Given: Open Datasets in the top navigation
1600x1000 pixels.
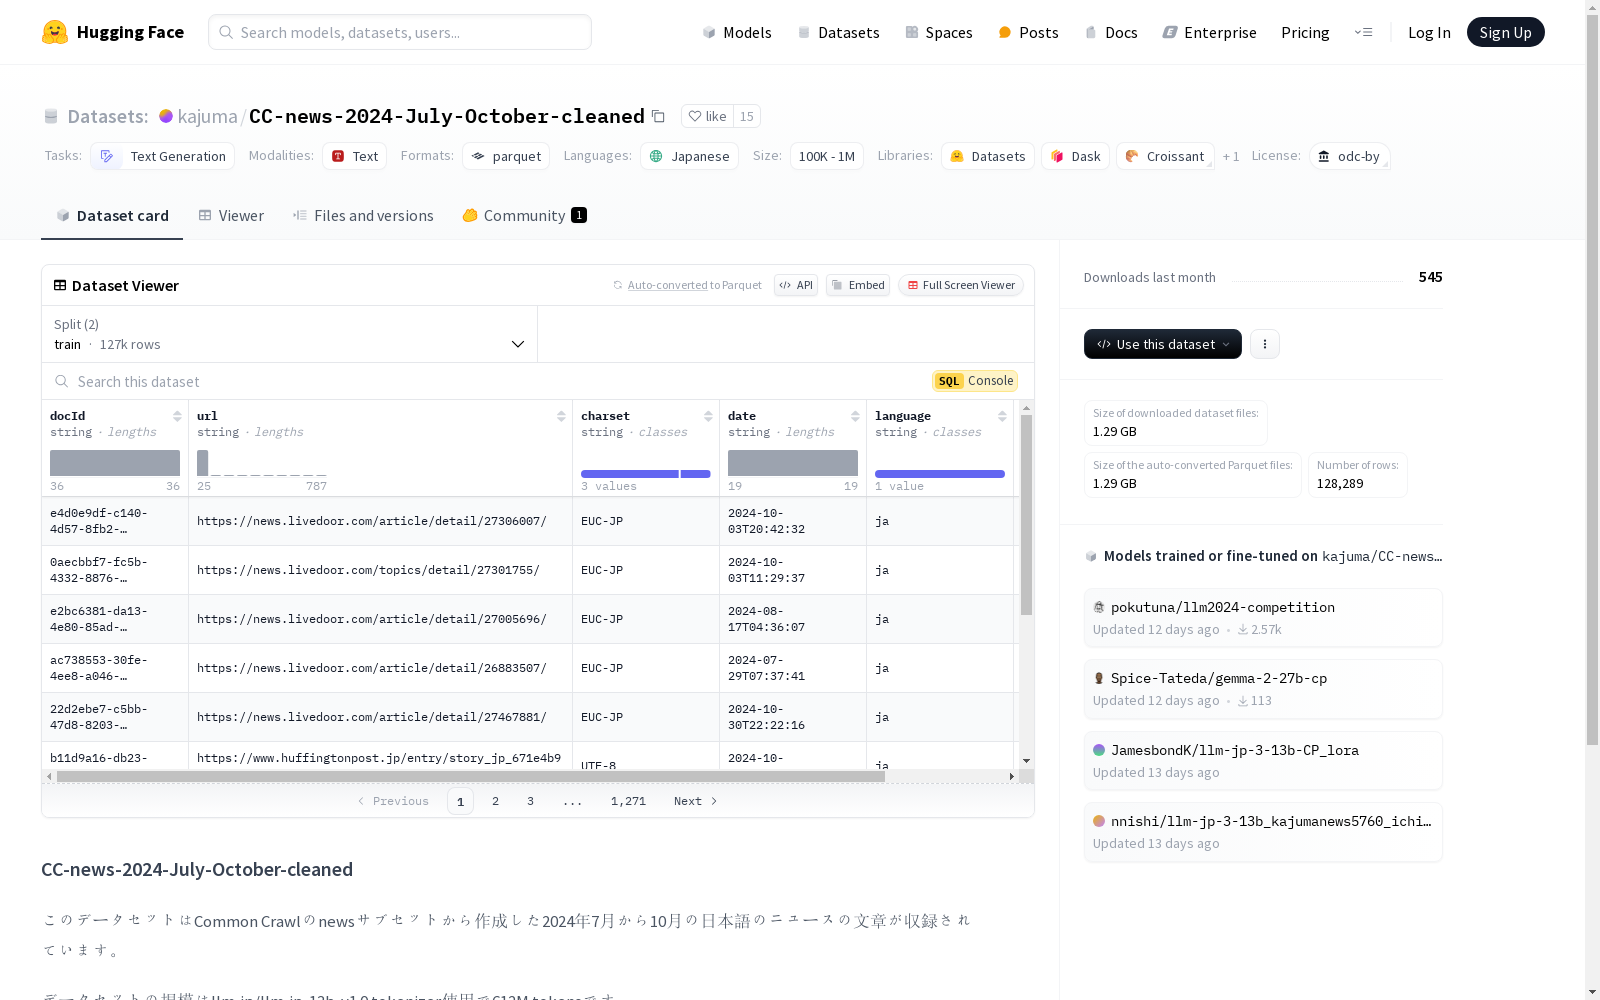Looking at the screenshot, I should point(838,32).
